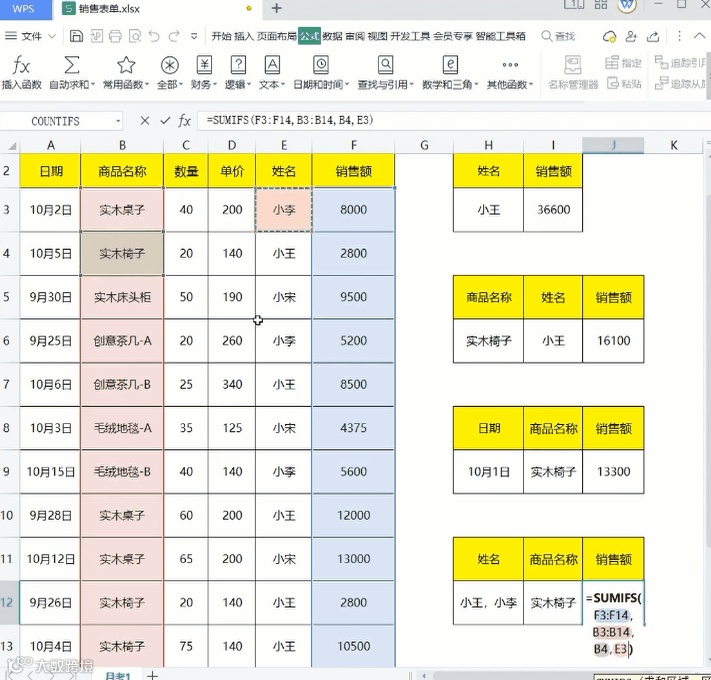Click the 粘贴 paste names button
Viewport: 711px width, 680px height.
pos(624,83)
